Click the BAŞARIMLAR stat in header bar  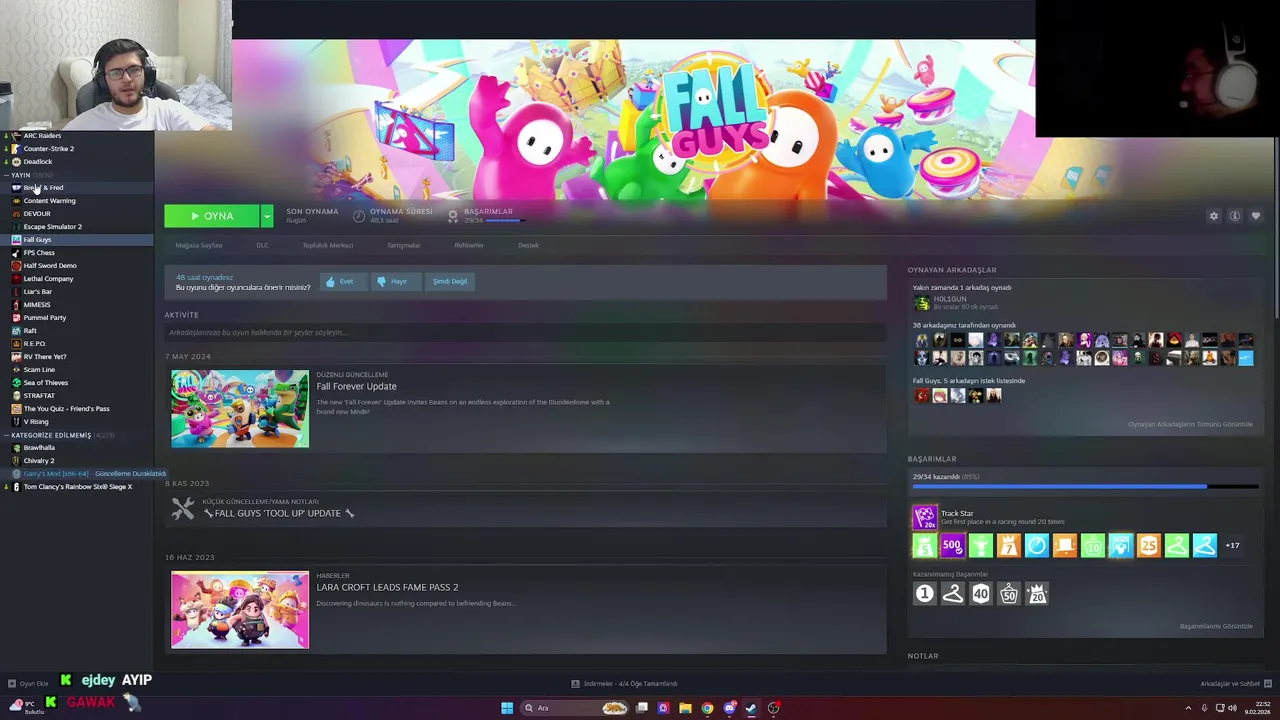(487, 215)
